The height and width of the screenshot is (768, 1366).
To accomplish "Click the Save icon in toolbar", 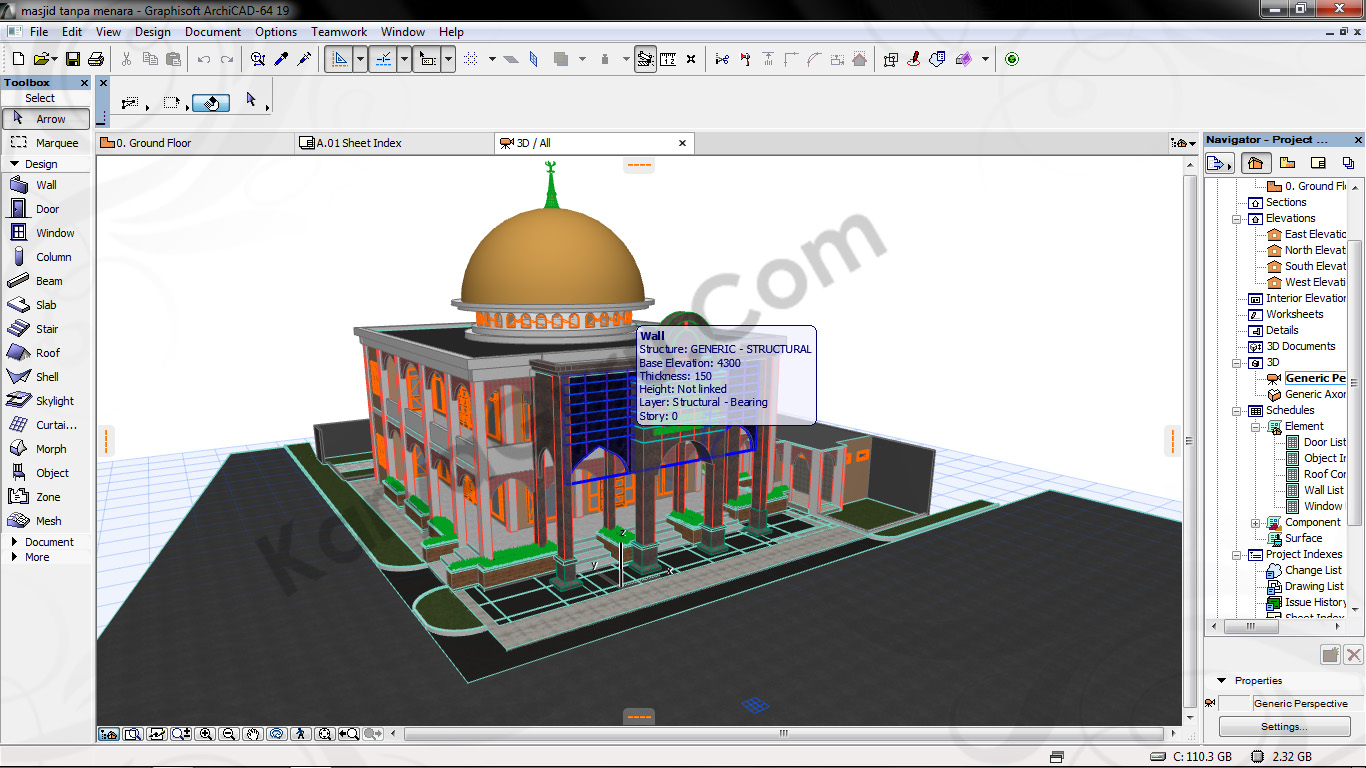I will 73,60.
